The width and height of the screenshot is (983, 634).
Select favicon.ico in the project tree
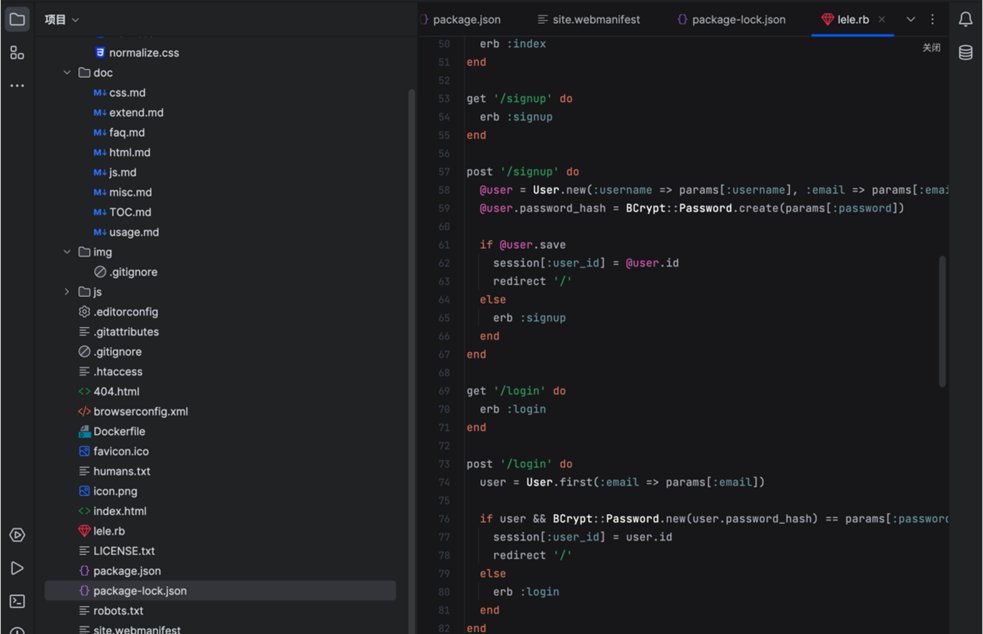click(121, 452)
